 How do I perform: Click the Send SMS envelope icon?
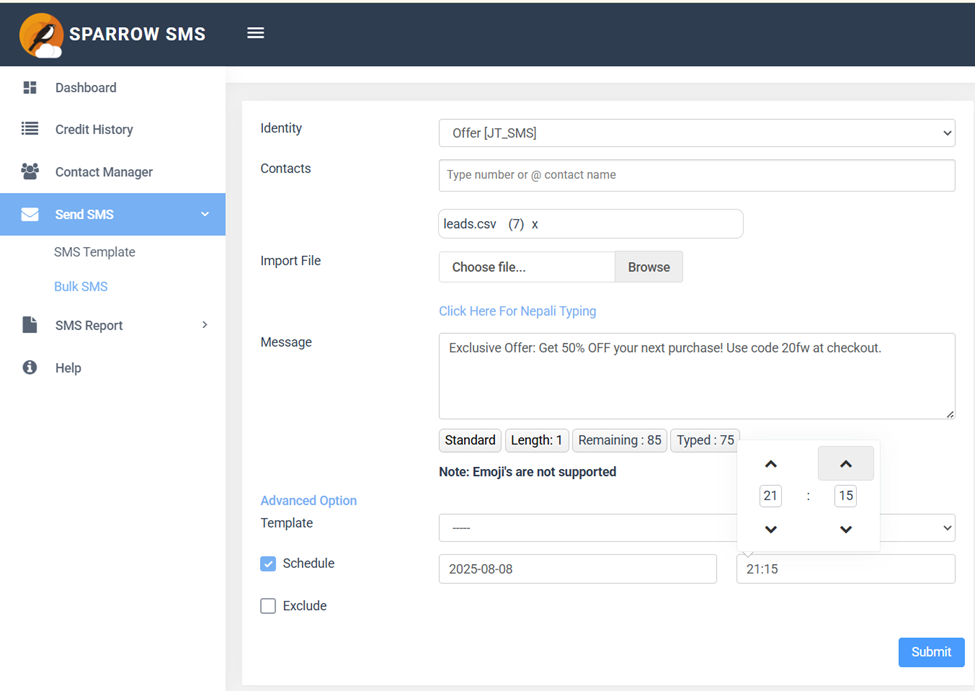click(30, 214)
